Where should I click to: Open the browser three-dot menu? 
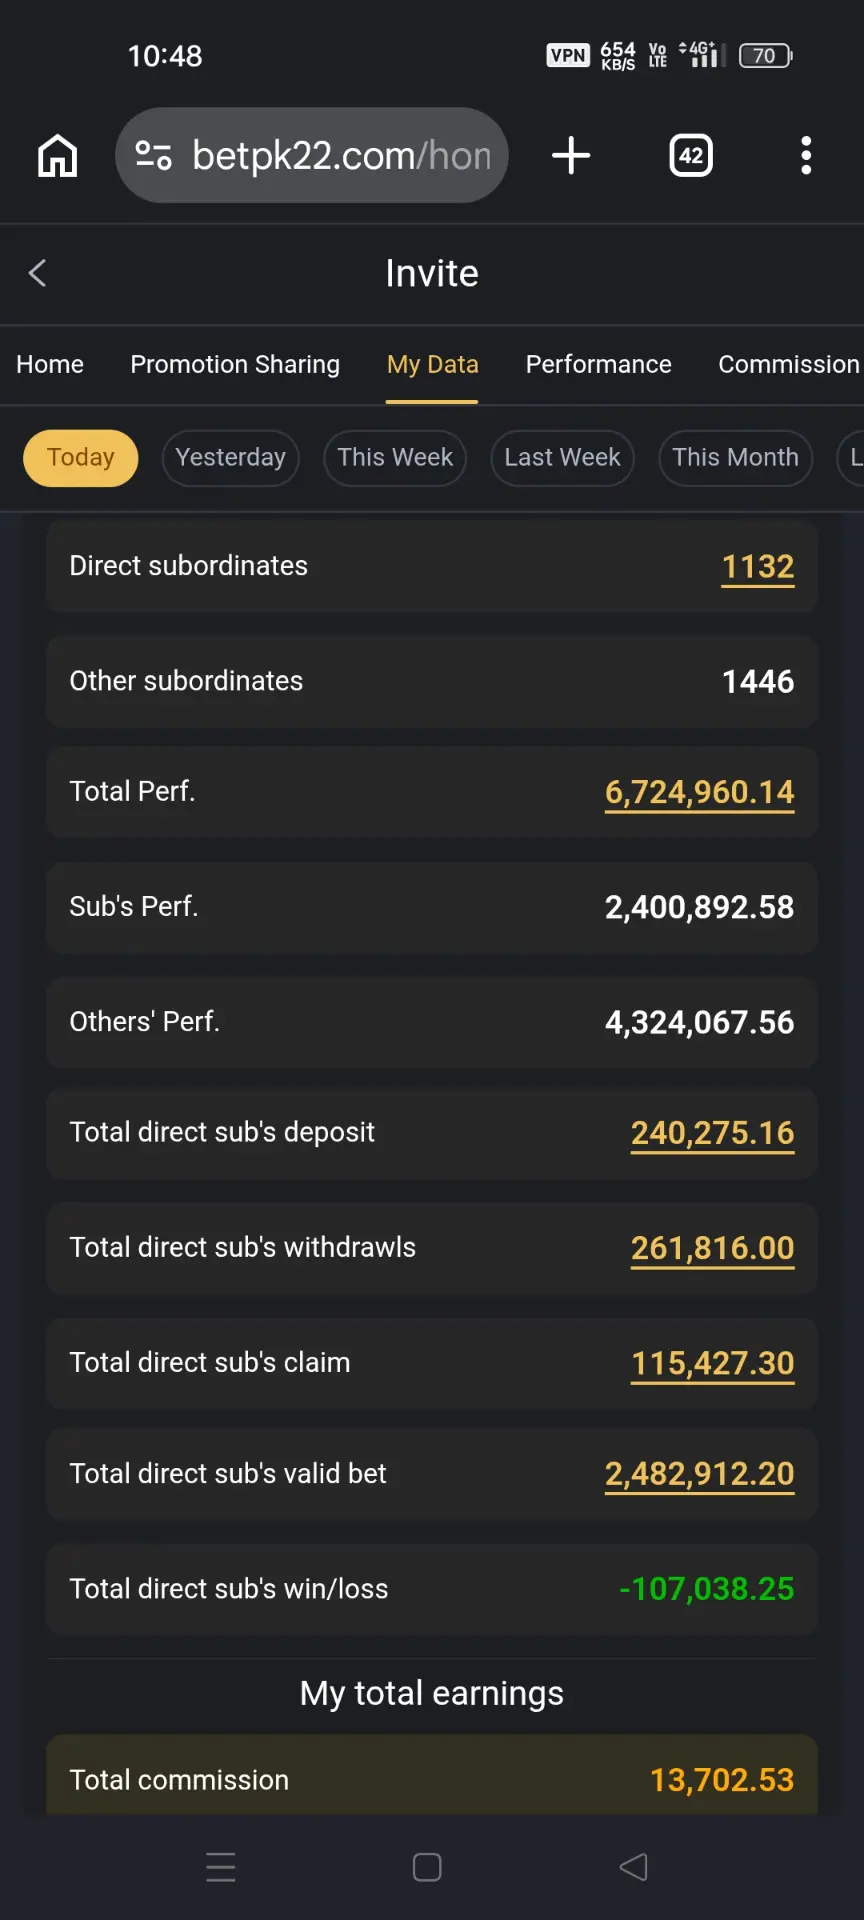pyautogui.click(x=806, y=155)
